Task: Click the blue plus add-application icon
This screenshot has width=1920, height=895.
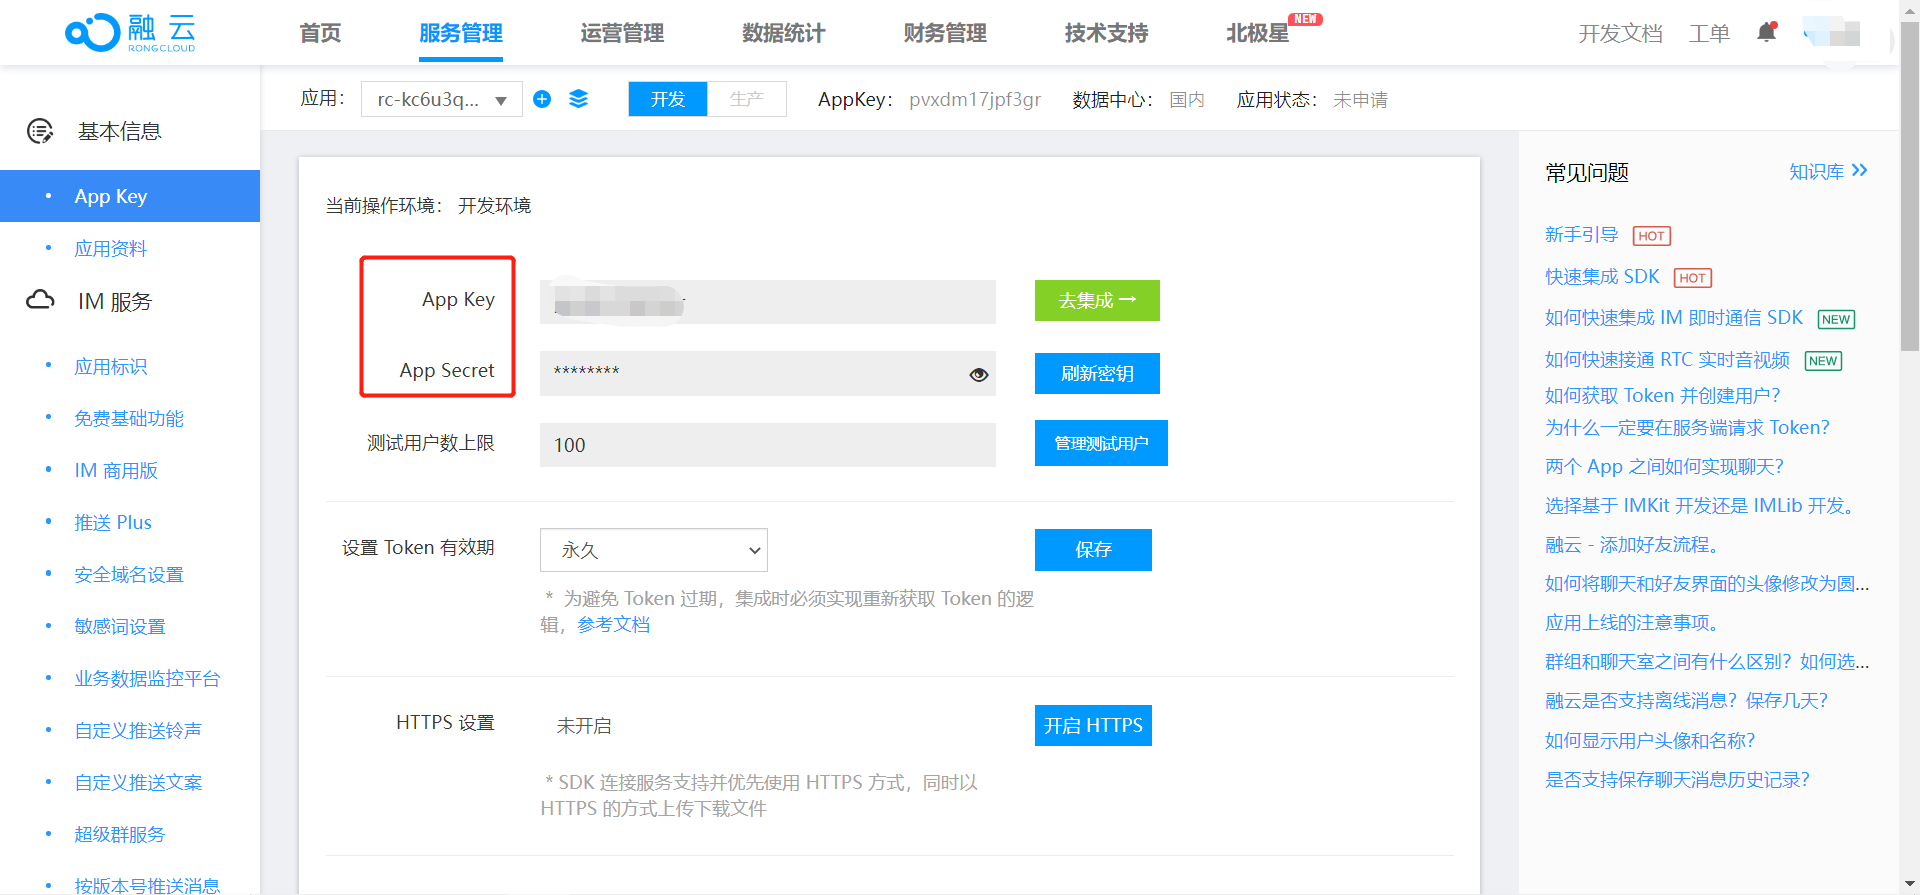Action: (x=542, y=99)
